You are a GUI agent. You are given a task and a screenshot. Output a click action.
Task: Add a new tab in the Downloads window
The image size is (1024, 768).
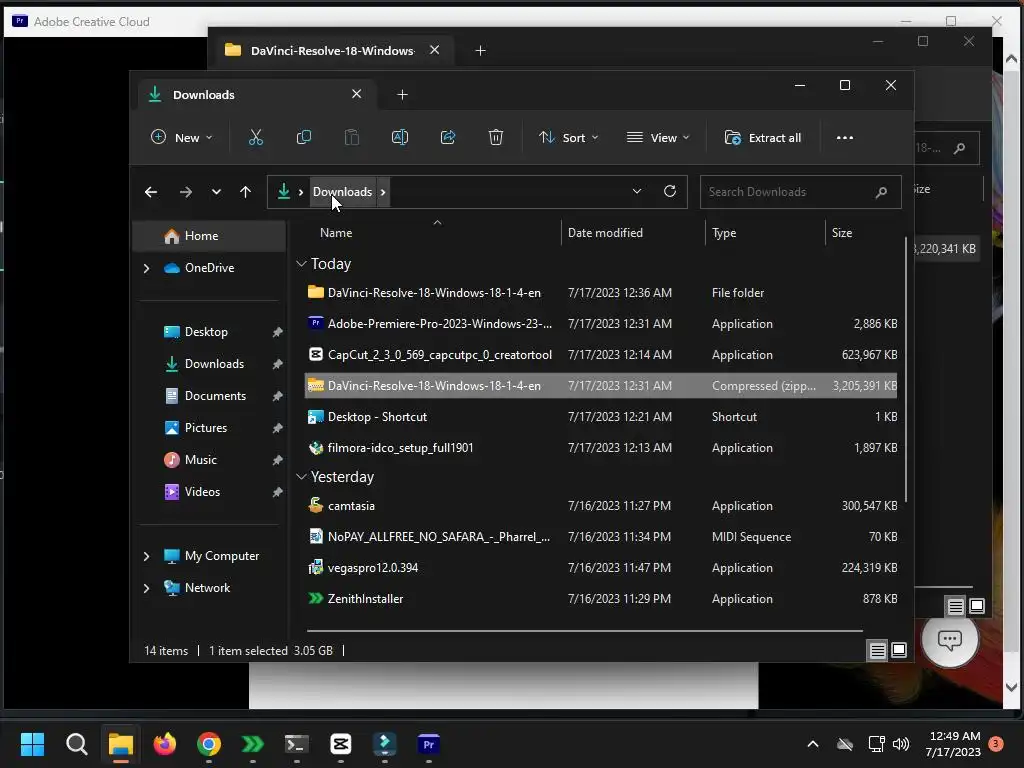(402, 95)
